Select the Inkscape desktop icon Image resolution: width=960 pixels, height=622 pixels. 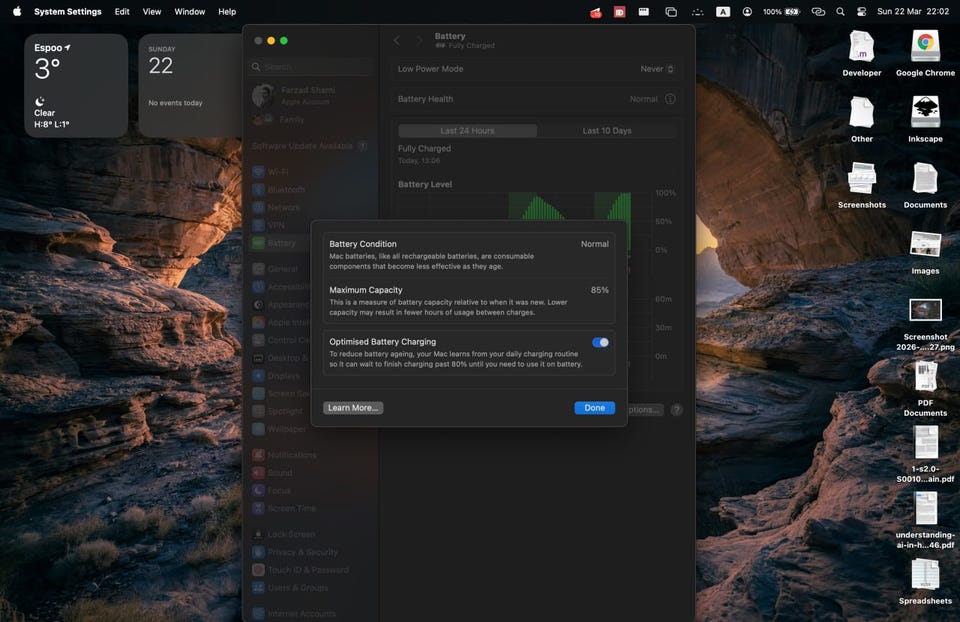924,112
